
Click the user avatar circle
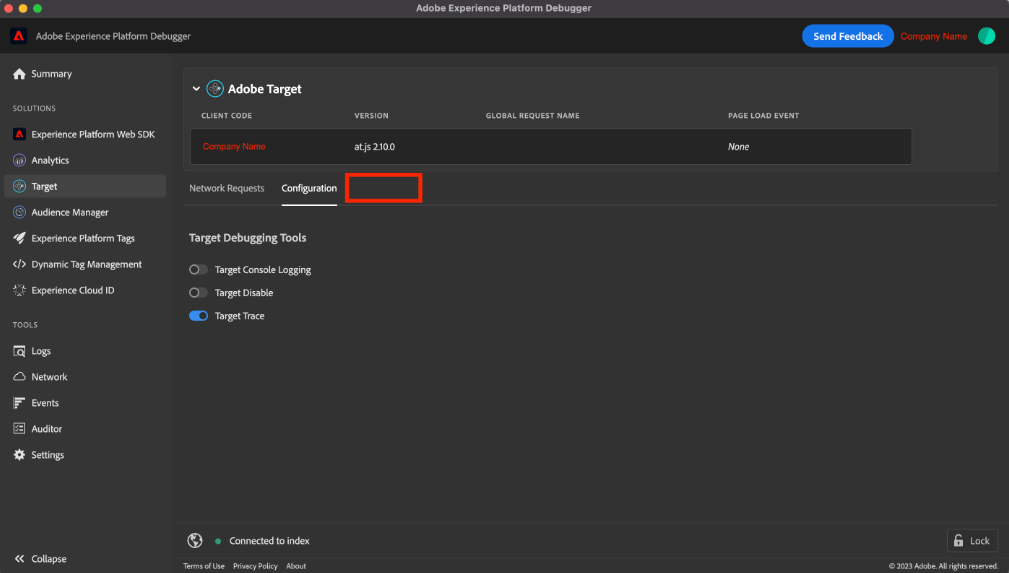986,36
